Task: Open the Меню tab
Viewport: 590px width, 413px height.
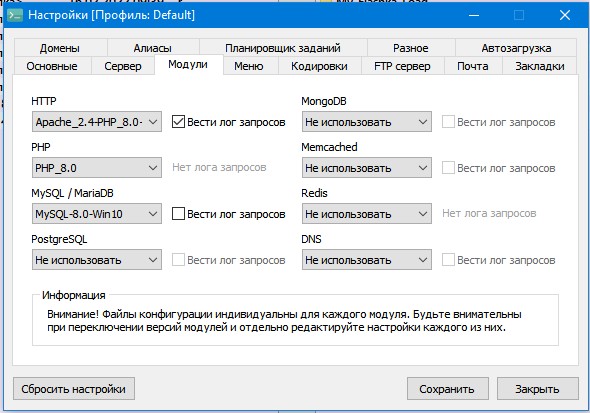Action: tap(251, 66)
